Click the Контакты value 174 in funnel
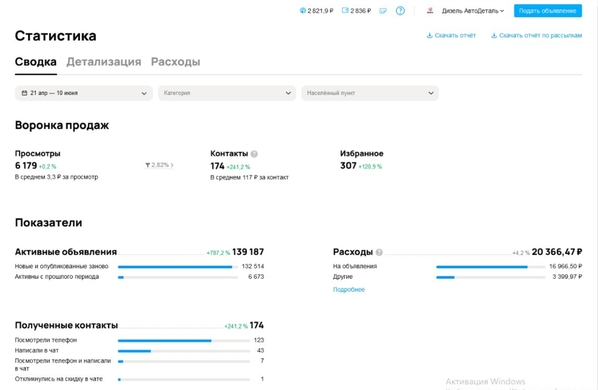598x390 pixels. 217,166
